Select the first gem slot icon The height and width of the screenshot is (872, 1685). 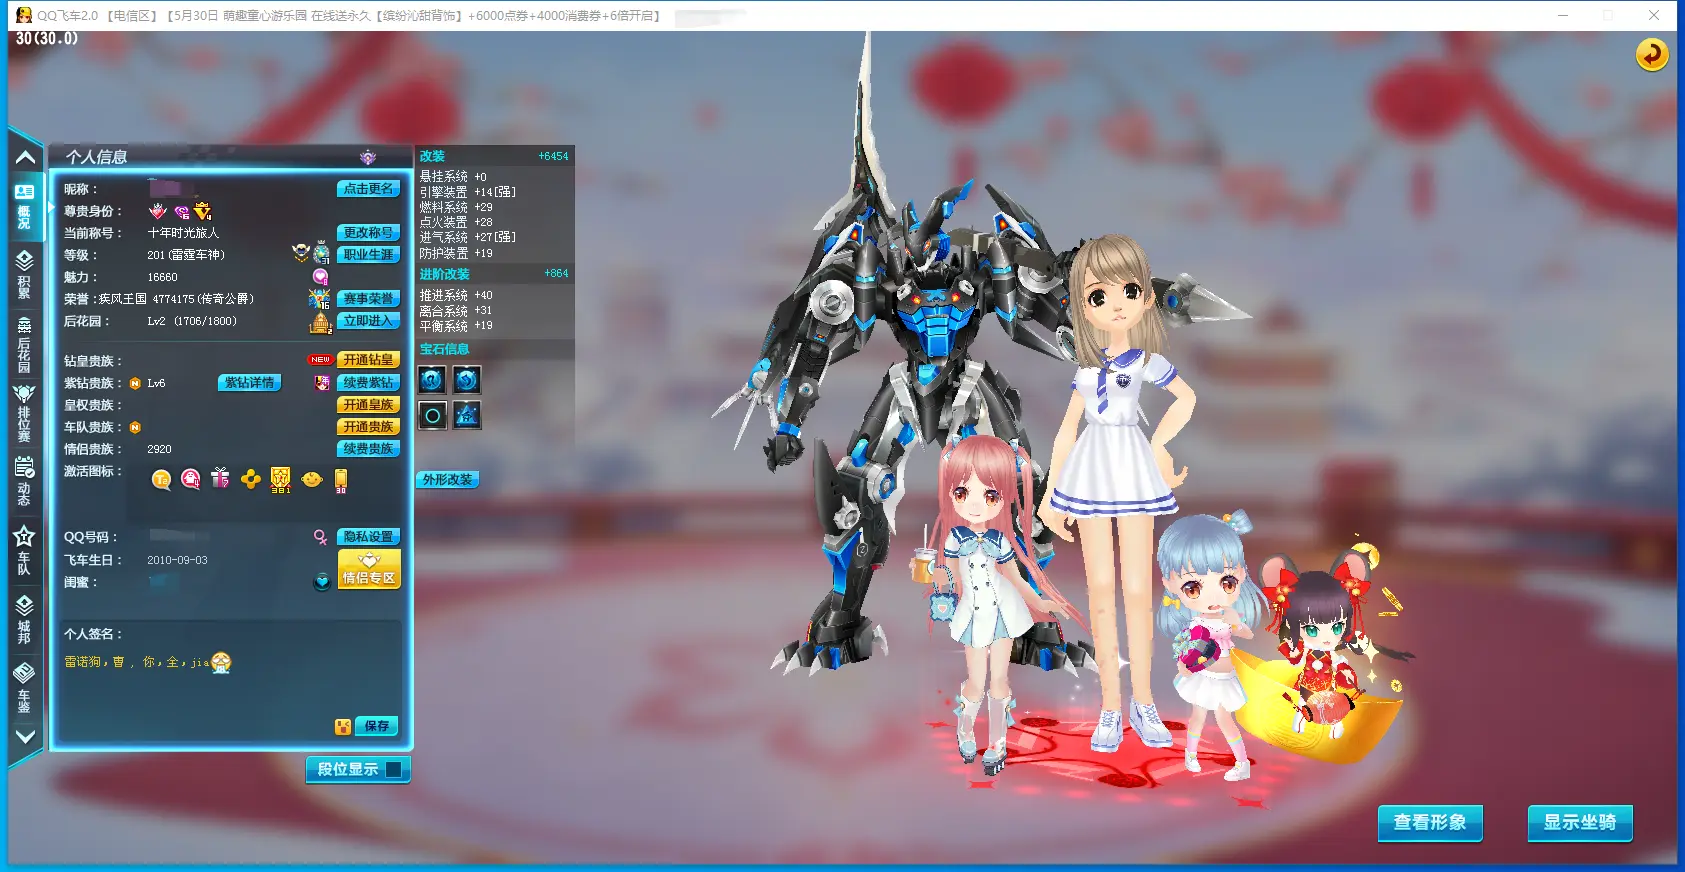click(432, 380)
